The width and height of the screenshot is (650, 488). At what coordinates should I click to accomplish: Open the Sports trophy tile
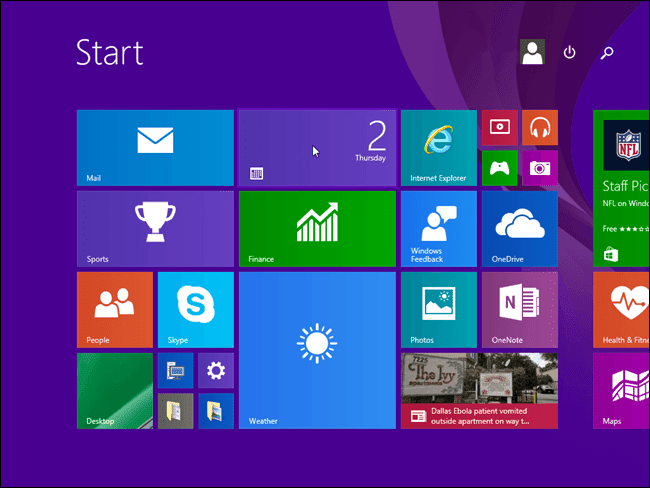pyautogui.click(x=155, y=228)
